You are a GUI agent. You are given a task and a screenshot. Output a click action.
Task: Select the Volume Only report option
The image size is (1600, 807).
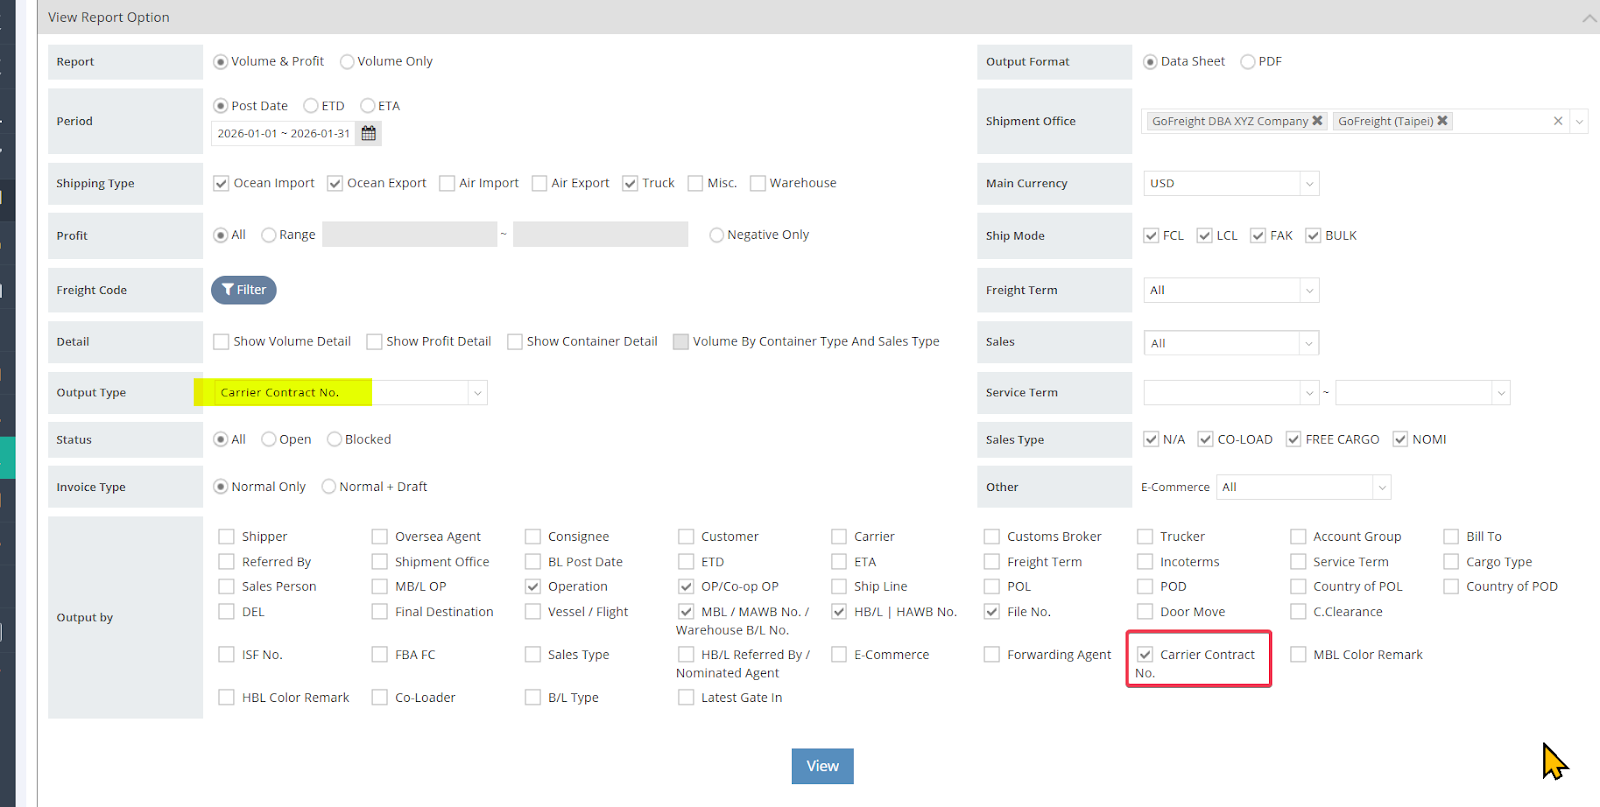(x=347, y=62)
